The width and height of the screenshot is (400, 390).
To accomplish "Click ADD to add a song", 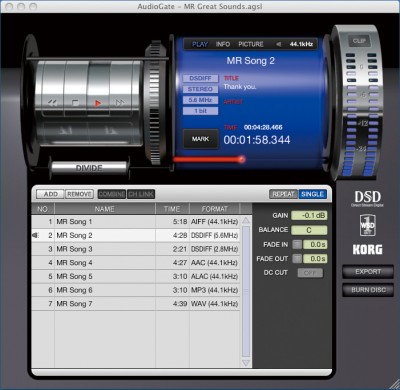I will click(50, 194).
